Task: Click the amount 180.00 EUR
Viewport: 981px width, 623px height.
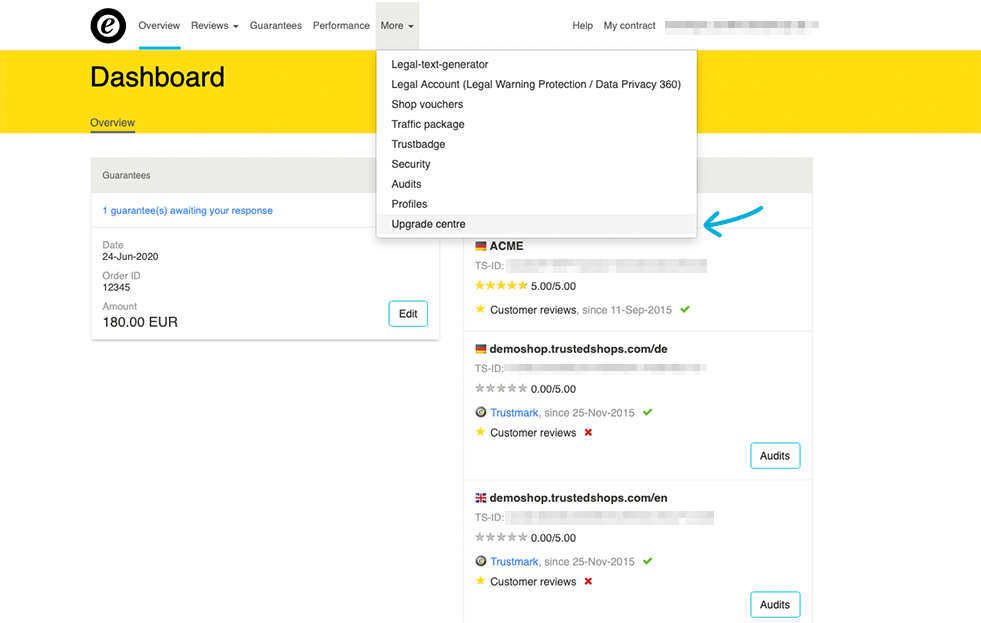Action: pyautogui.click(x=140, y=322)
